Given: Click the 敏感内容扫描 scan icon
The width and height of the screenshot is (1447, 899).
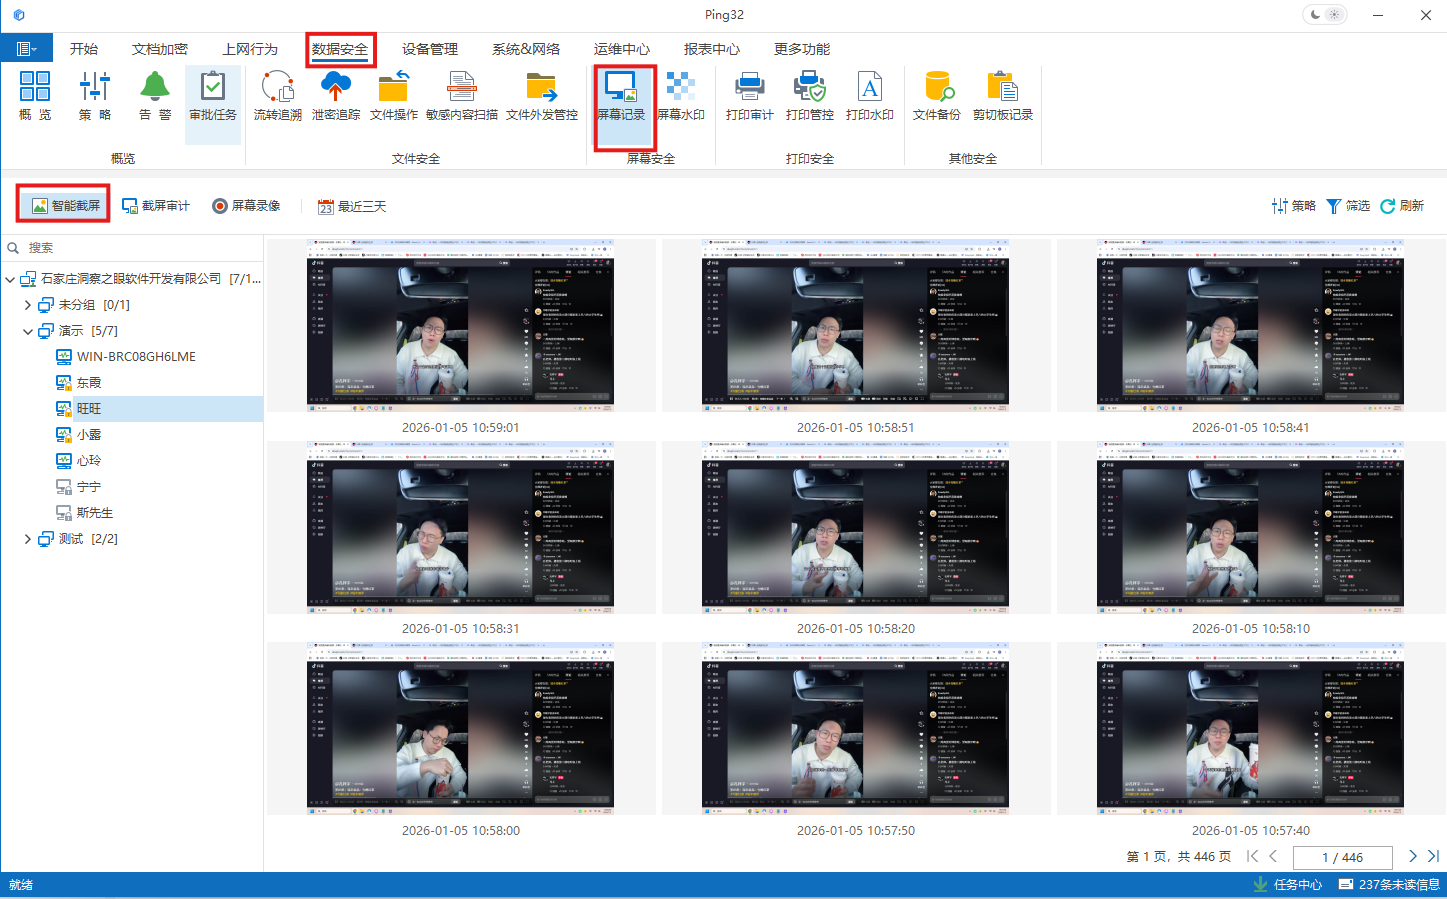Looking at the screenshot, I should (x=461, y=97).
